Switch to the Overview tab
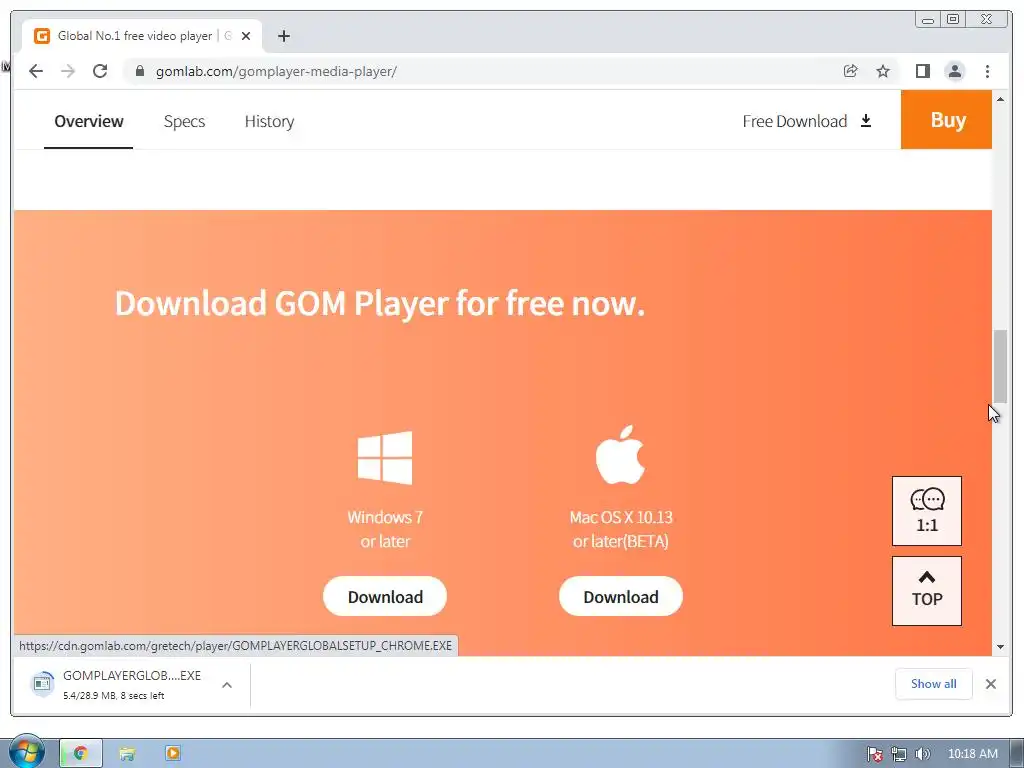Screen dimensions: 1024x768 pyautogui.click(x=89, y=121)
